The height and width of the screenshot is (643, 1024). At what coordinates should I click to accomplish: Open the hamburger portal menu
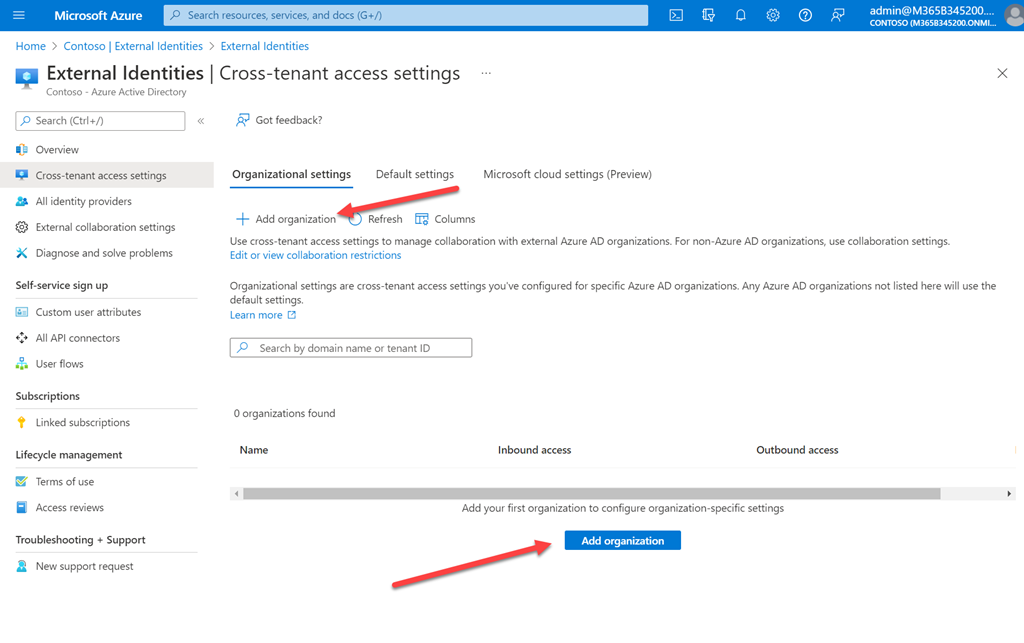pos(19,15)
